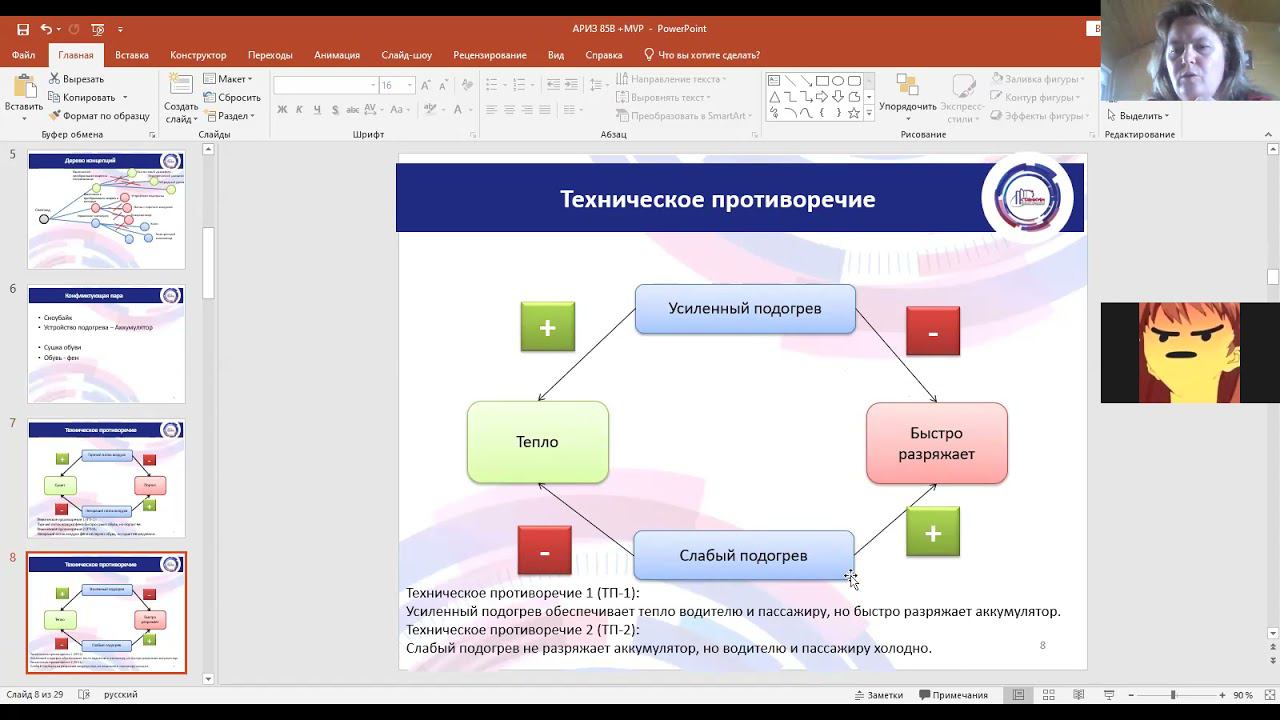Click the Создать слайд icon

pyautogui.click(x=181, y=86)
